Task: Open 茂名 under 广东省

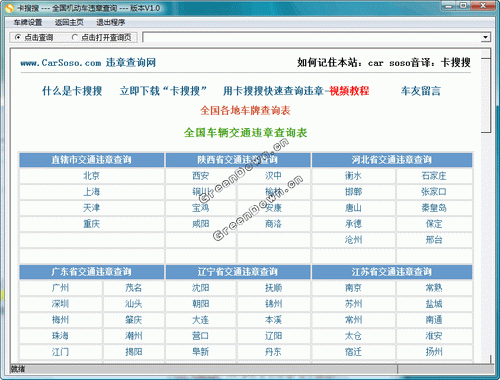Action: click(133, 288)
